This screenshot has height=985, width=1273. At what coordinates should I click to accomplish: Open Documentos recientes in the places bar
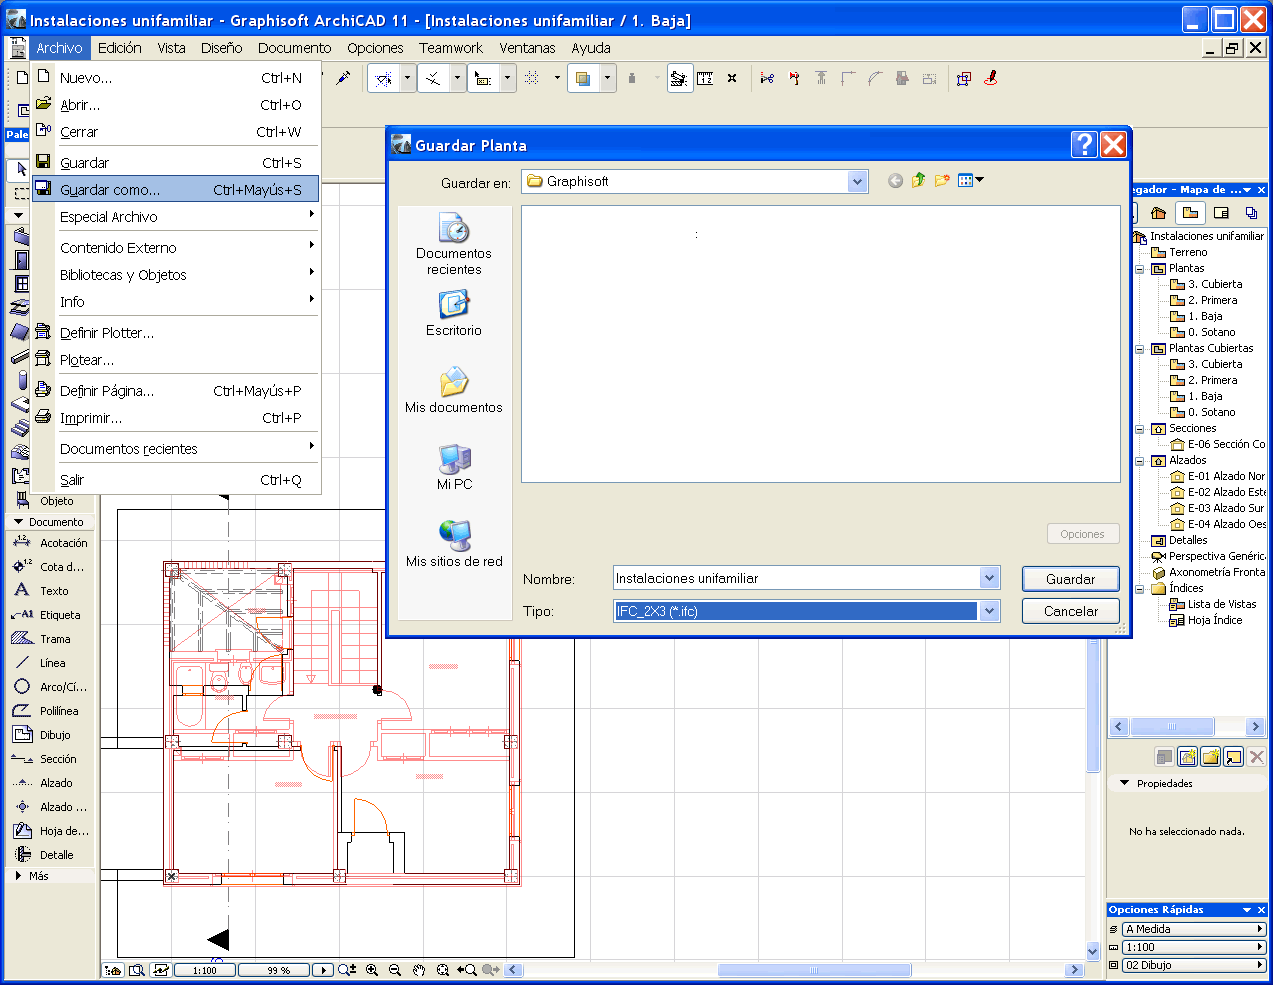coord(454,244)
